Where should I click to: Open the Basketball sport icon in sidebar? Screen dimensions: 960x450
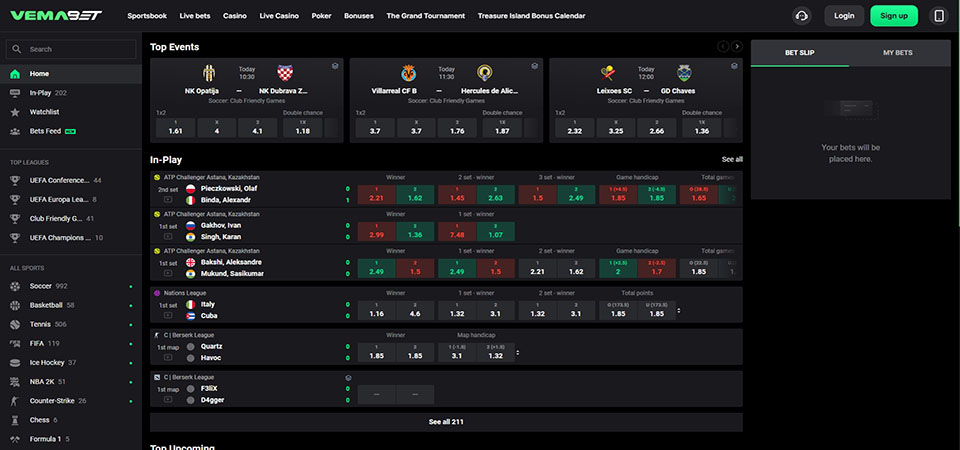16,305
